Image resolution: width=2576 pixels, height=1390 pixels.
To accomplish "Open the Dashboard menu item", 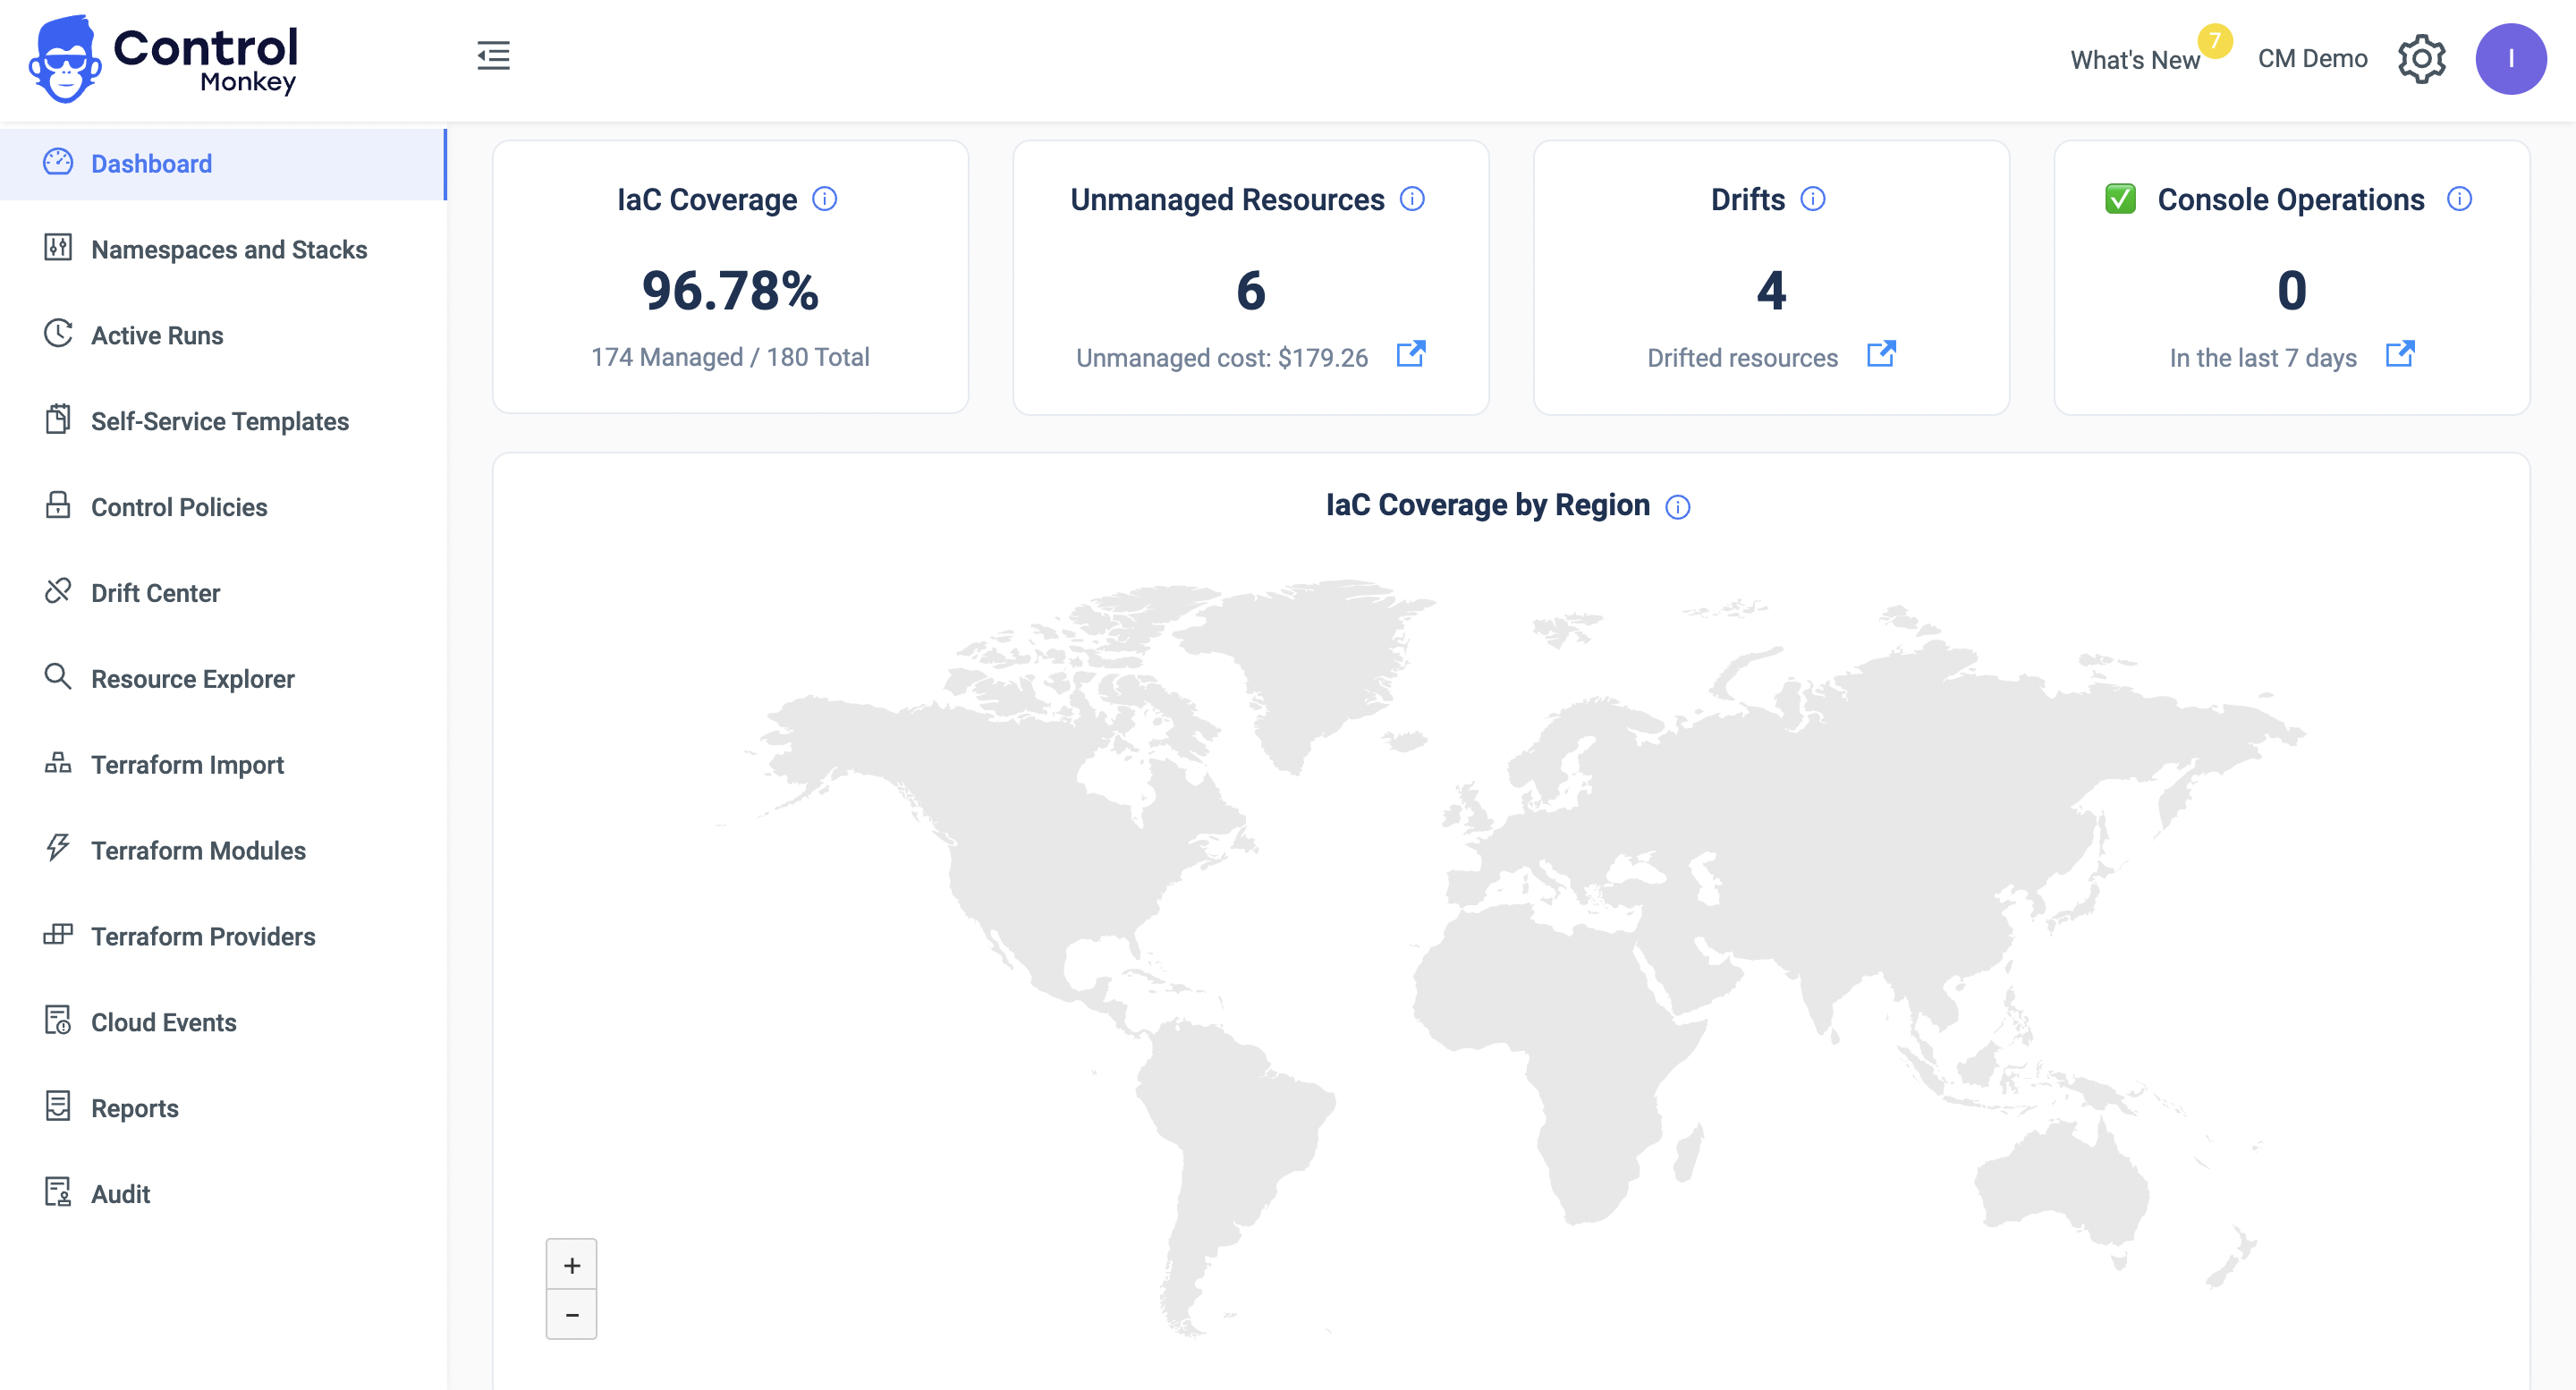I will point(223,163).
